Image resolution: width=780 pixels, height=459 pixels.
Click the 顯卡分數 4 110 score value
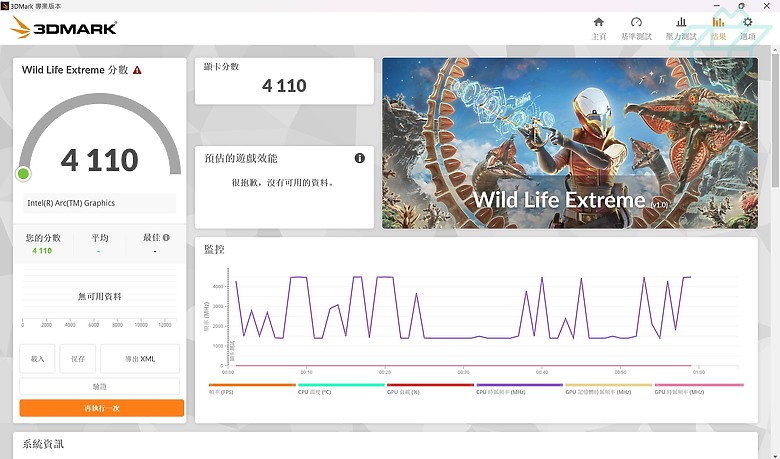coord(284,86)
